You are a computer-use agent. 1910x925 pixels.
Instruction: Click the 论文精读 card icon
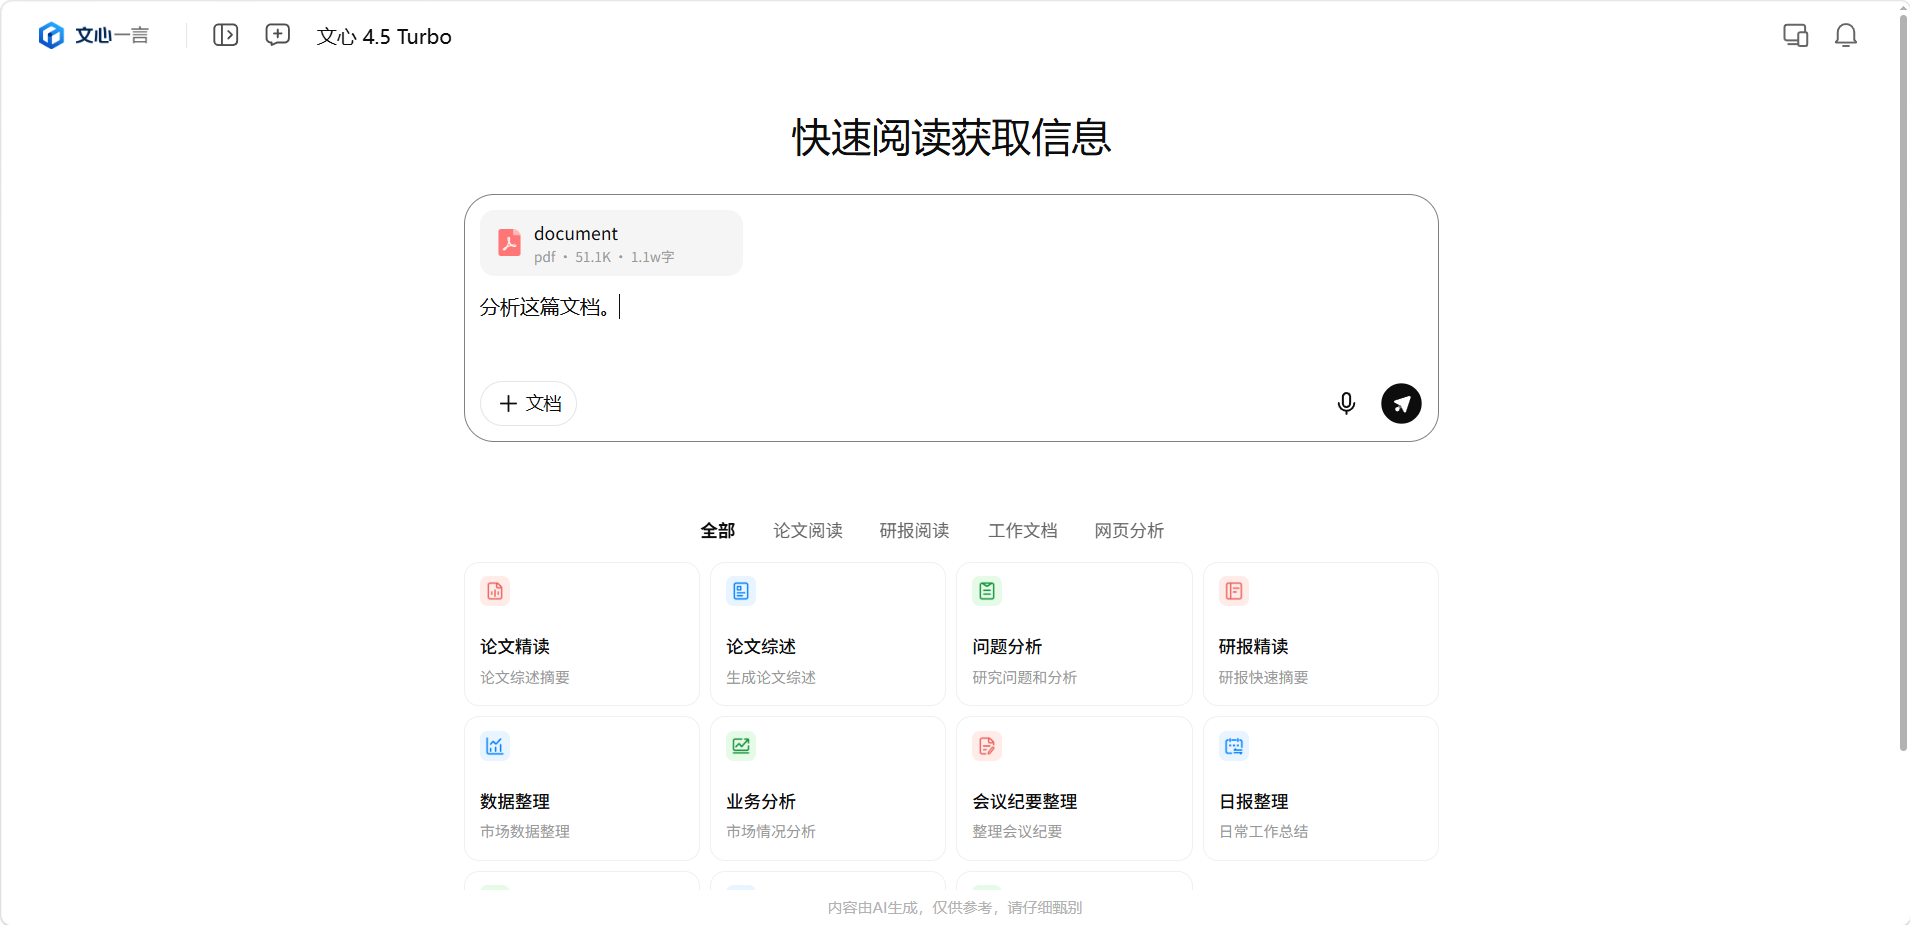coord(495,591)
